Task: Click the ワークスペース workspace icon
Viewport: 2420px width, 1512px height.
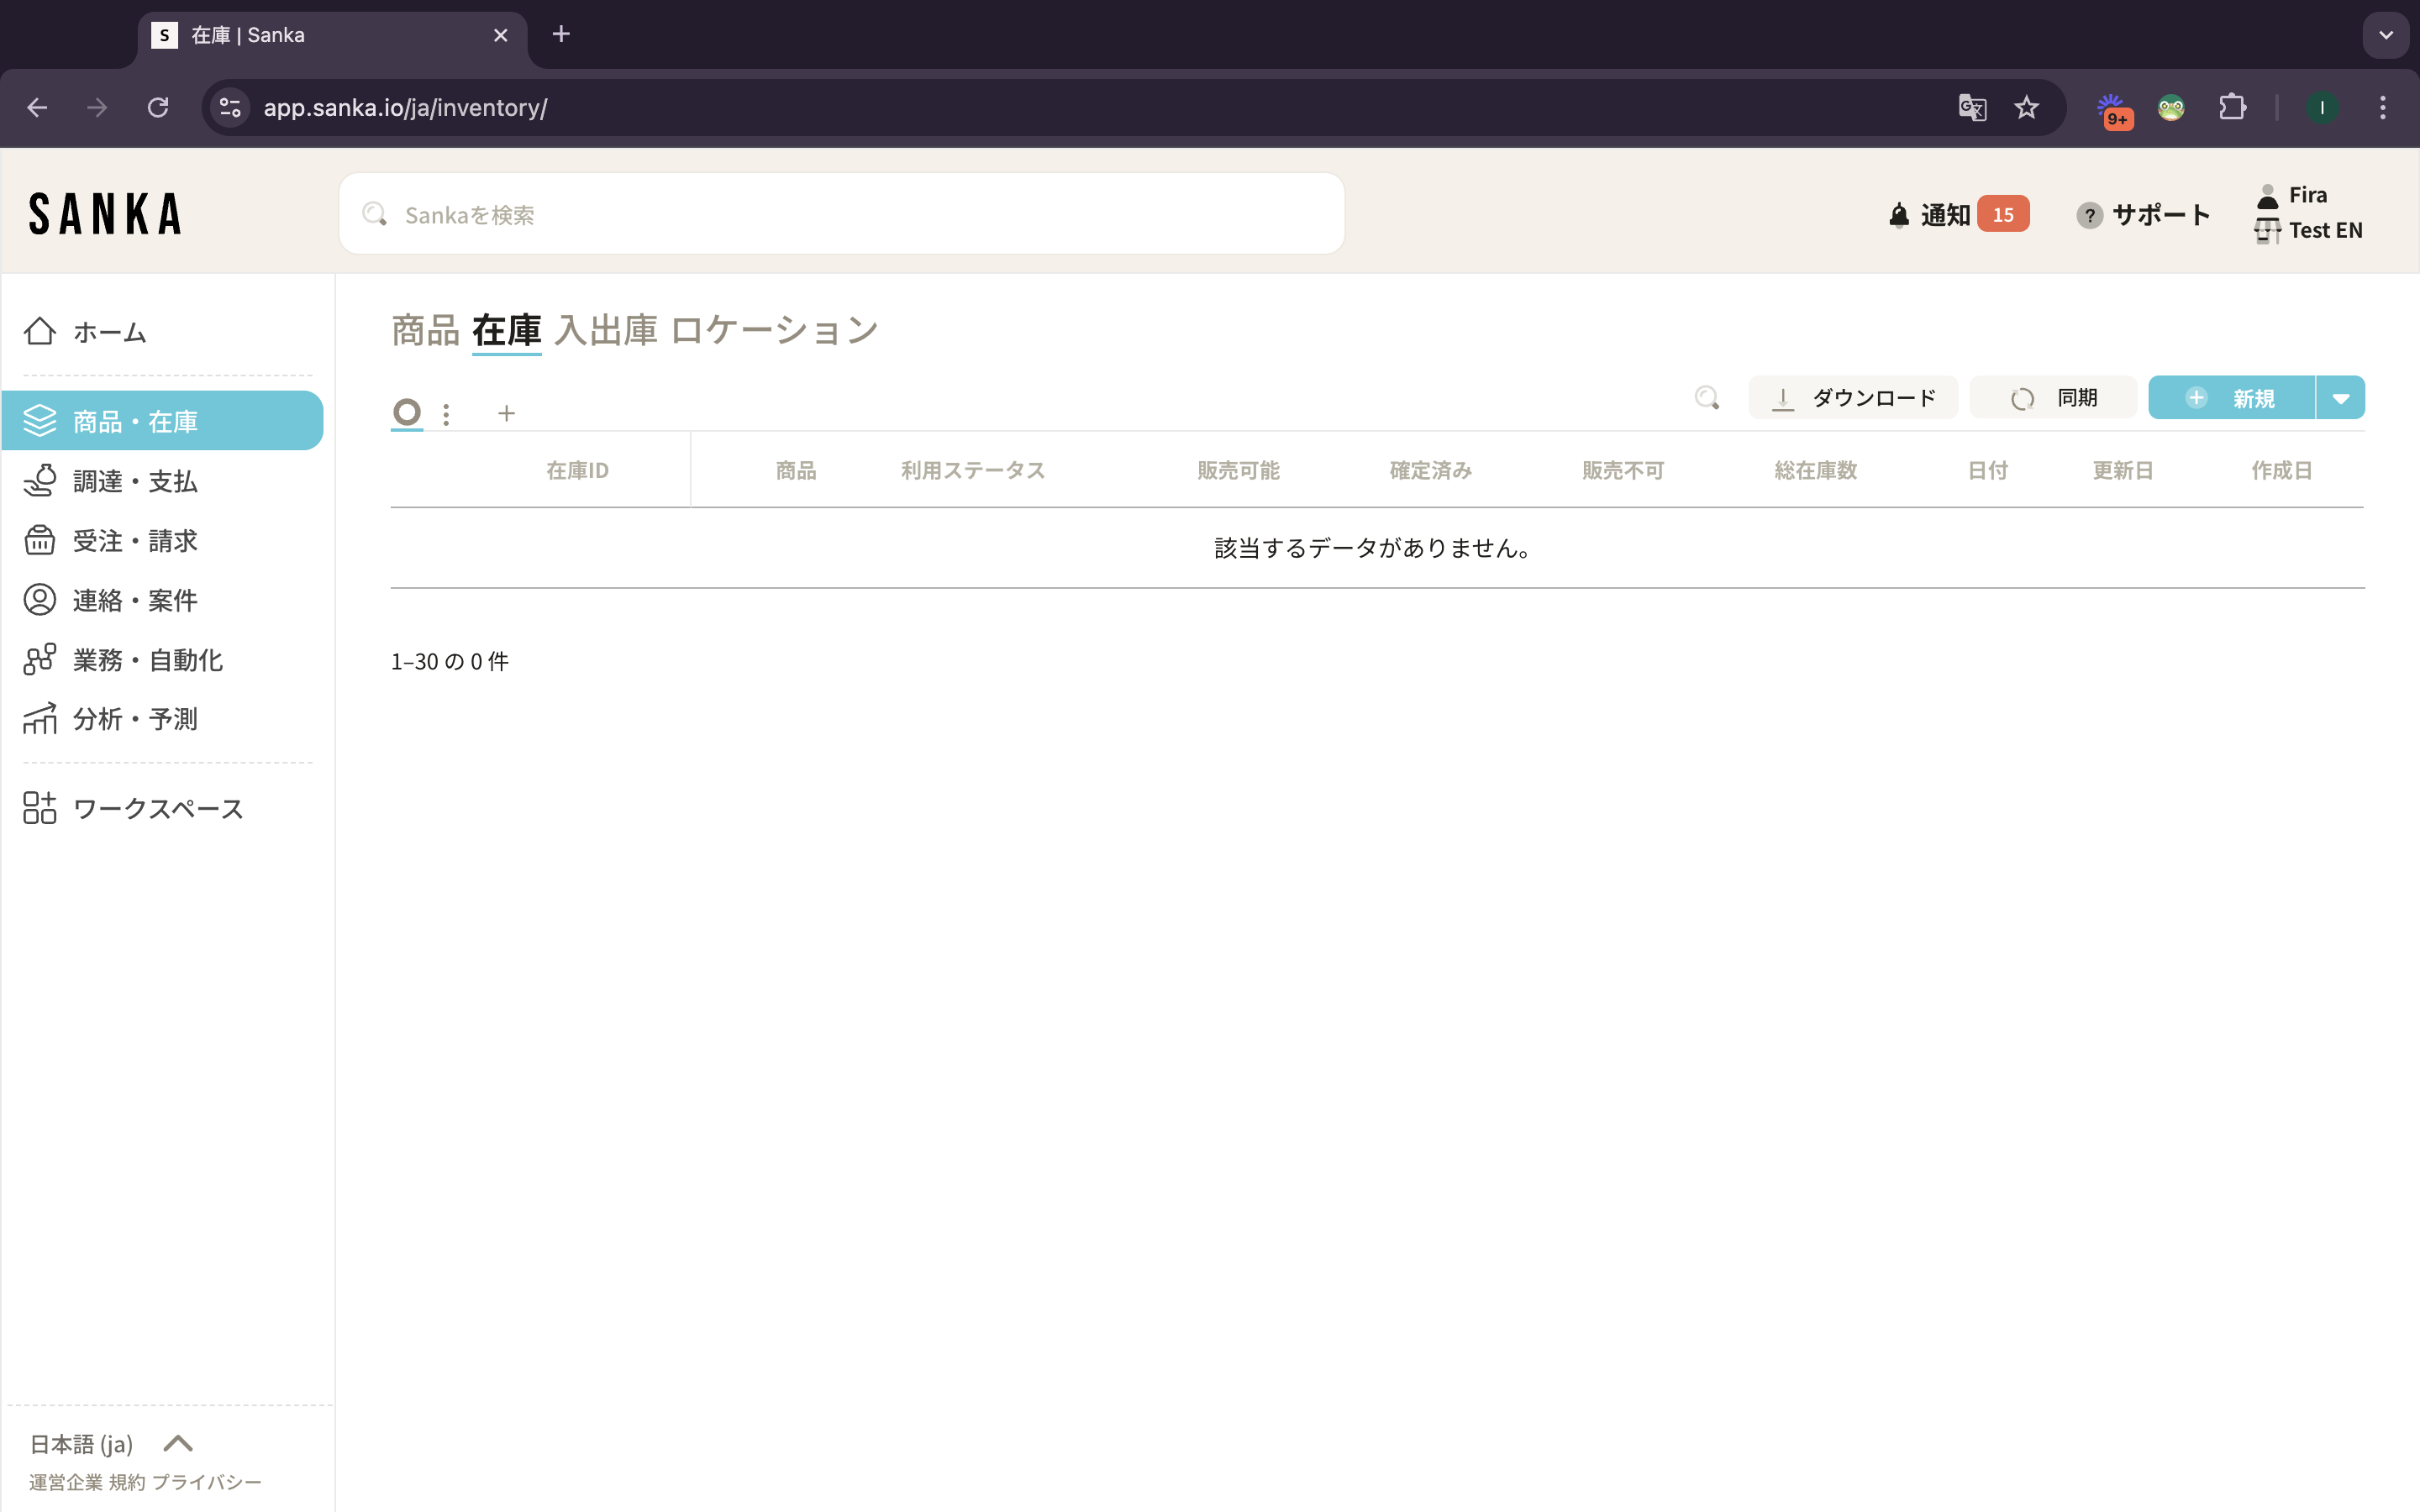Action: pyautogui.click(x=40, y=808)
